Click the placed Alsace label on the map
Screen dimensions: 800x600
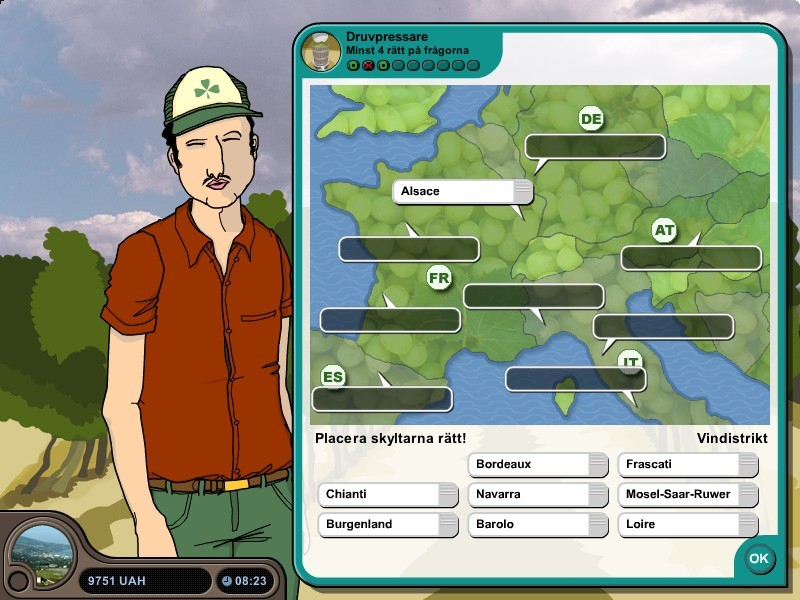[463, 191]
